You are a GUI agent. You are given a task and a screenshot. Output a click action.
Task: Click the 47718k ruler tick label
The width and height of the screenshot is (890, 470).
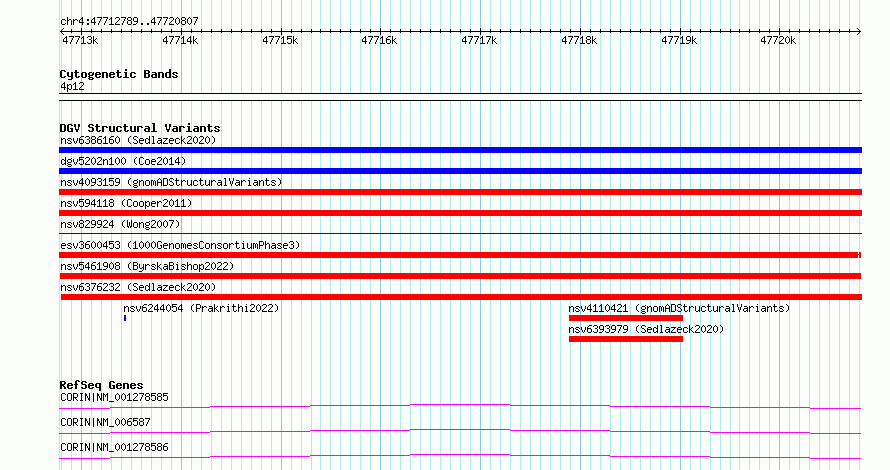coord(579,40)
